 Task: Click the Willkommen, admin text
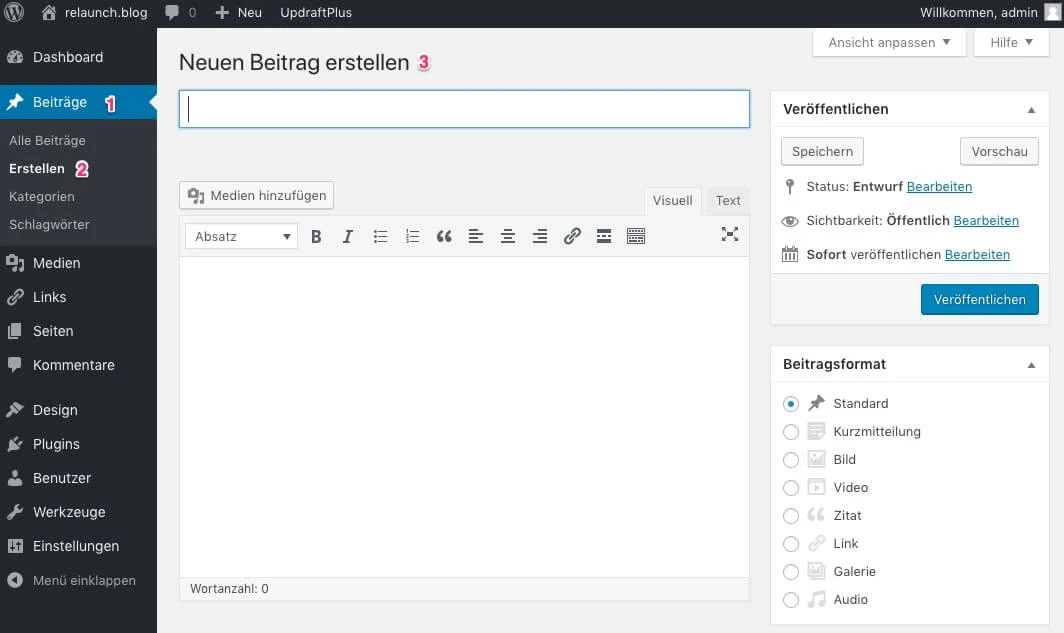tap(978, 12)
